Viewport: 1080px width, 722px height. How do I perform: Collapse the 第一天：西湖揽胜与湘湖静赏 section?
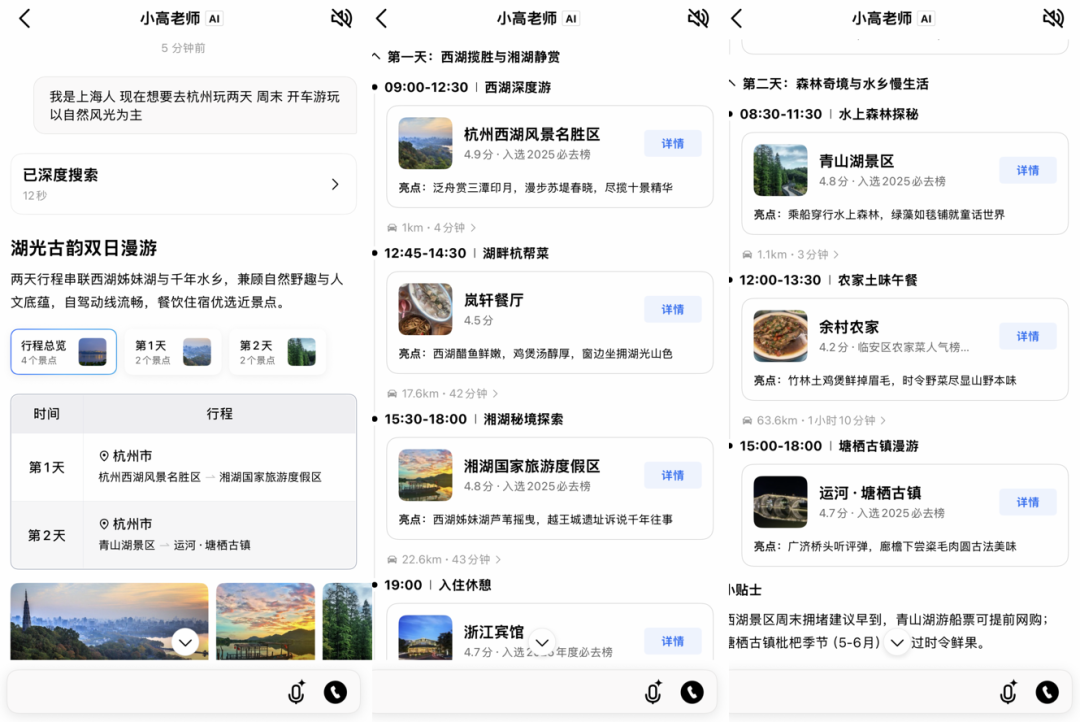376,56
